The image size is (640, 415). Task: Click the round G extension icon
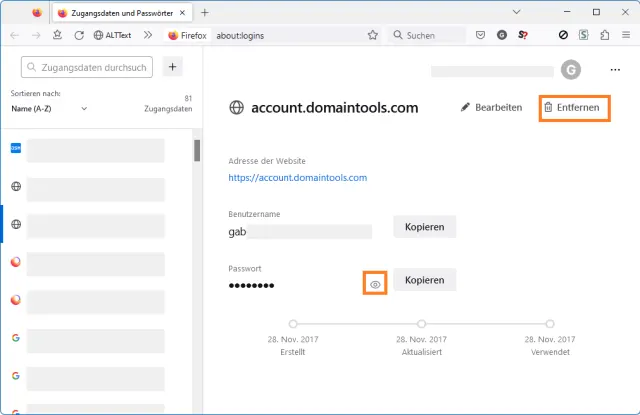click(x=502, y=35)
